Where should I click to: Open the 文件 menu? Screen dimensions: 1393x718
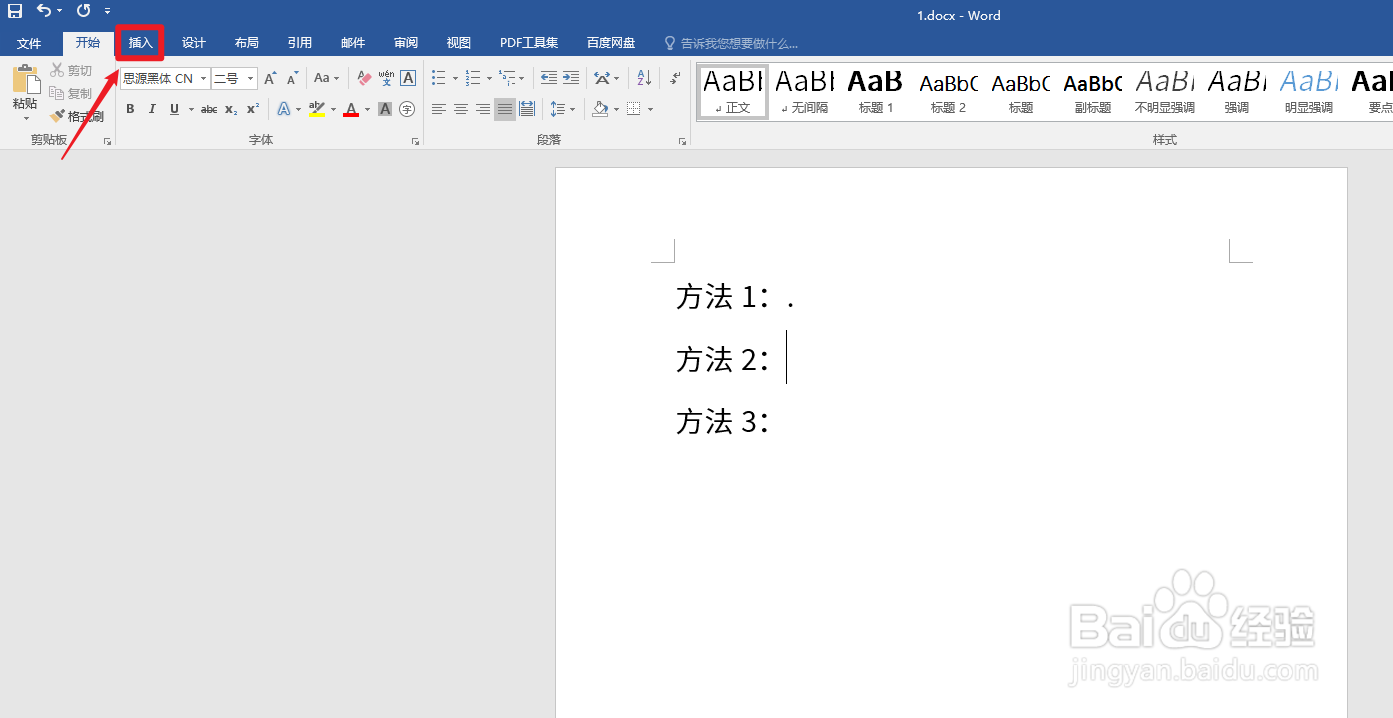29,43
